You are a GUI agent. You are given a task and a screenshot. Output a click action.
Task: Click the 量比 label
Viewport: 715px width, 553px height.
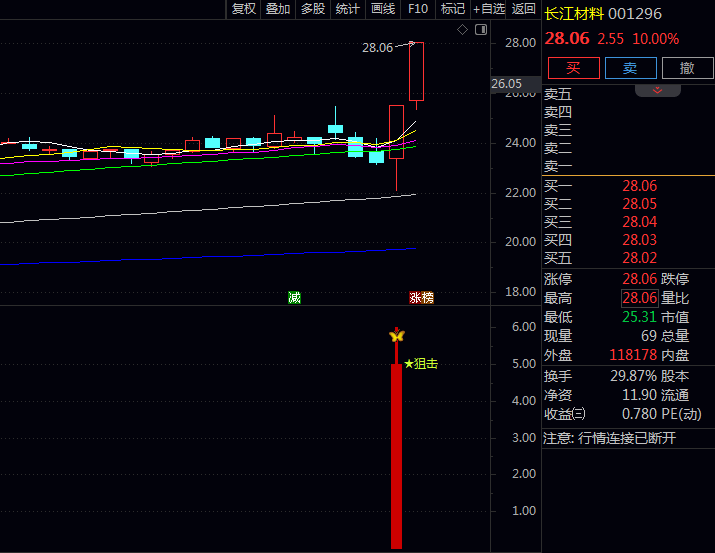(x=675, y=298)
